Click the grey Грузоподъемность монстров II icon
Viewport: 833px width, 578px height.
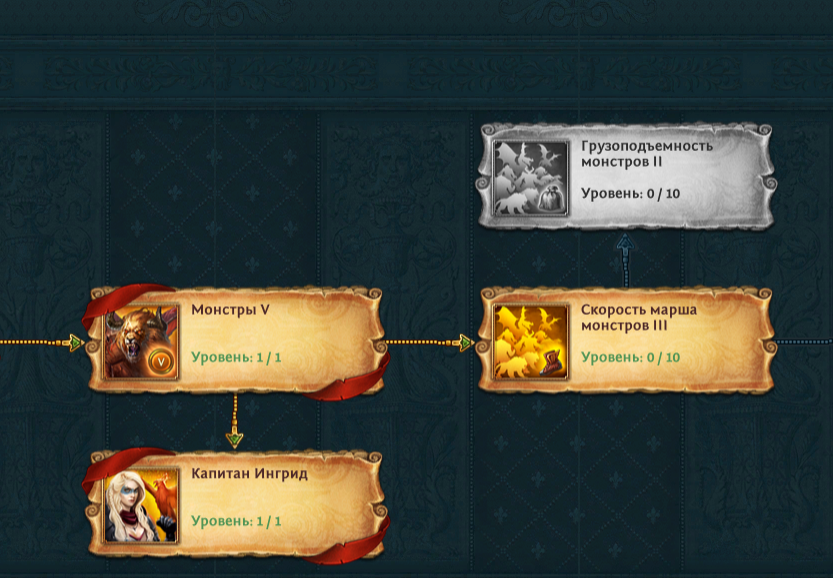click(531, 178)
